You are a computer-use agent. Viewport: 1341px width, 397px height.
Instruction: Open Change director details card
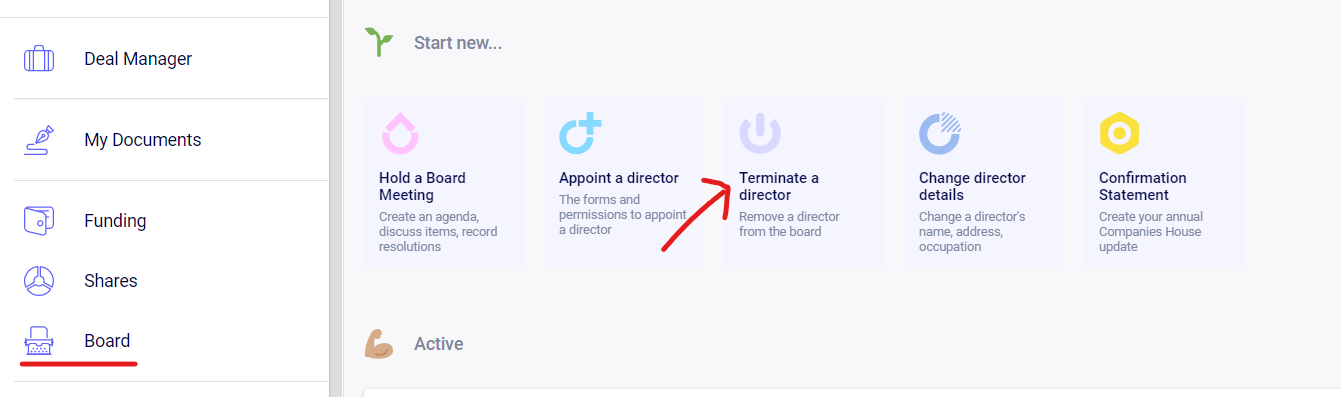point(984,182)
